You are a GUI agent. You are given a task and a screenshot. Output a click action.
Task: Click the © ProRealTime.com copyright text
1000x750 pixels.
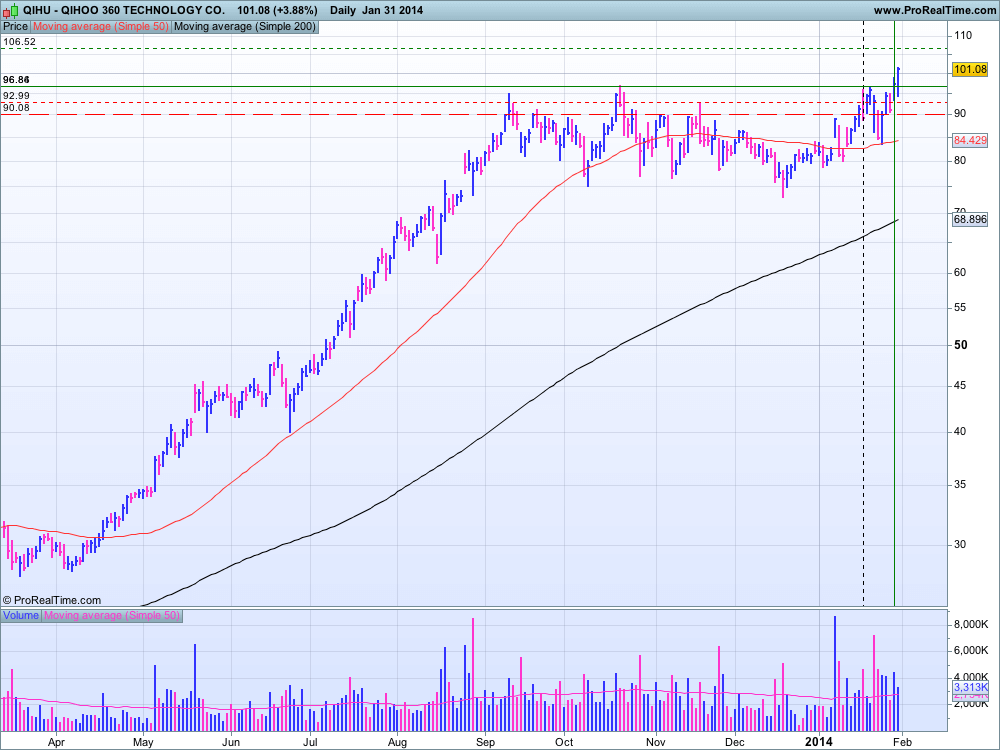click(52, 600)
